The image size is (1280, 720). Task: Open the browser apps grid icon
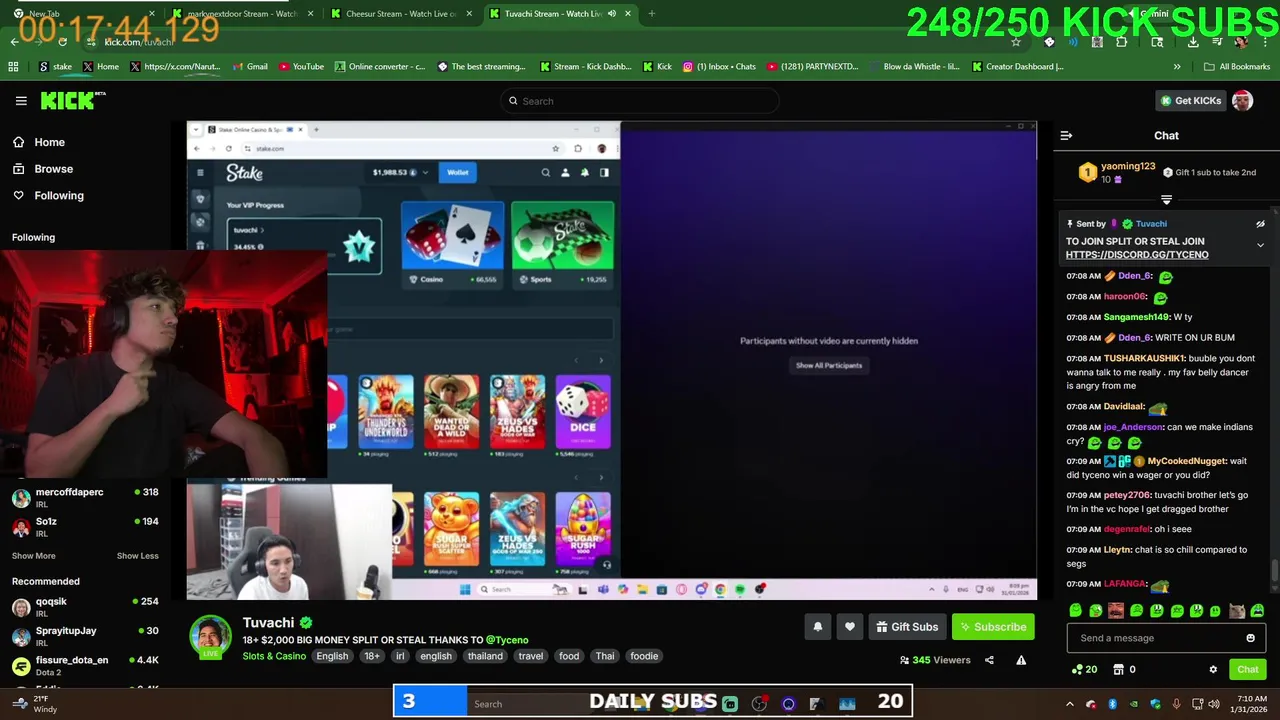tap(13, 67)
